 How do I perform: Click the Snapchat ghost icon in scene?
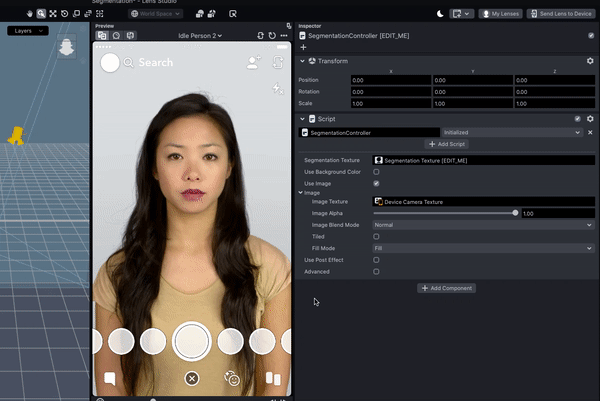[67, 47]
